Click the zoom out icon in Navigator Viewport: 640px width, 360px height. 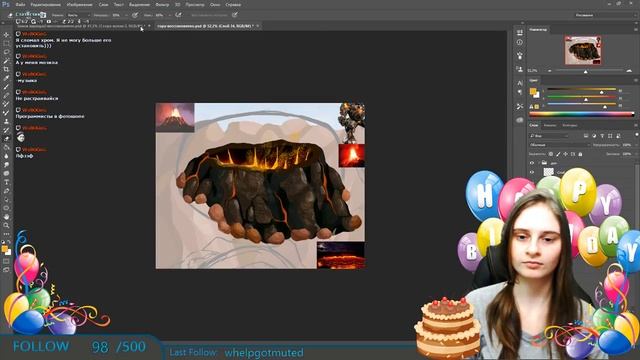point(550,71)
